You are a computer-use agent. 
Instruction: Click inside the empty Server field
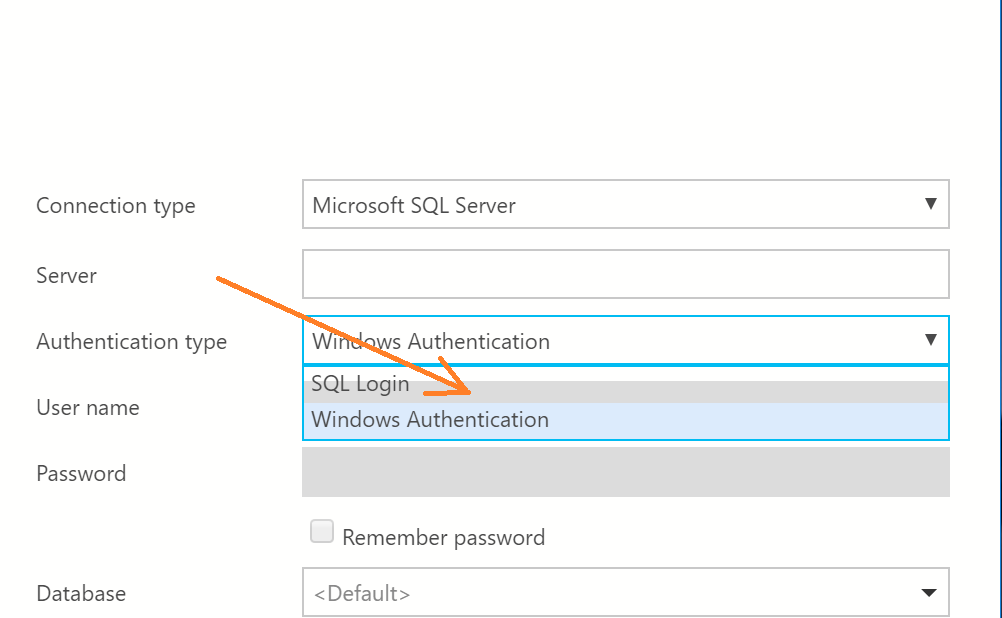(x=620, y=273)
